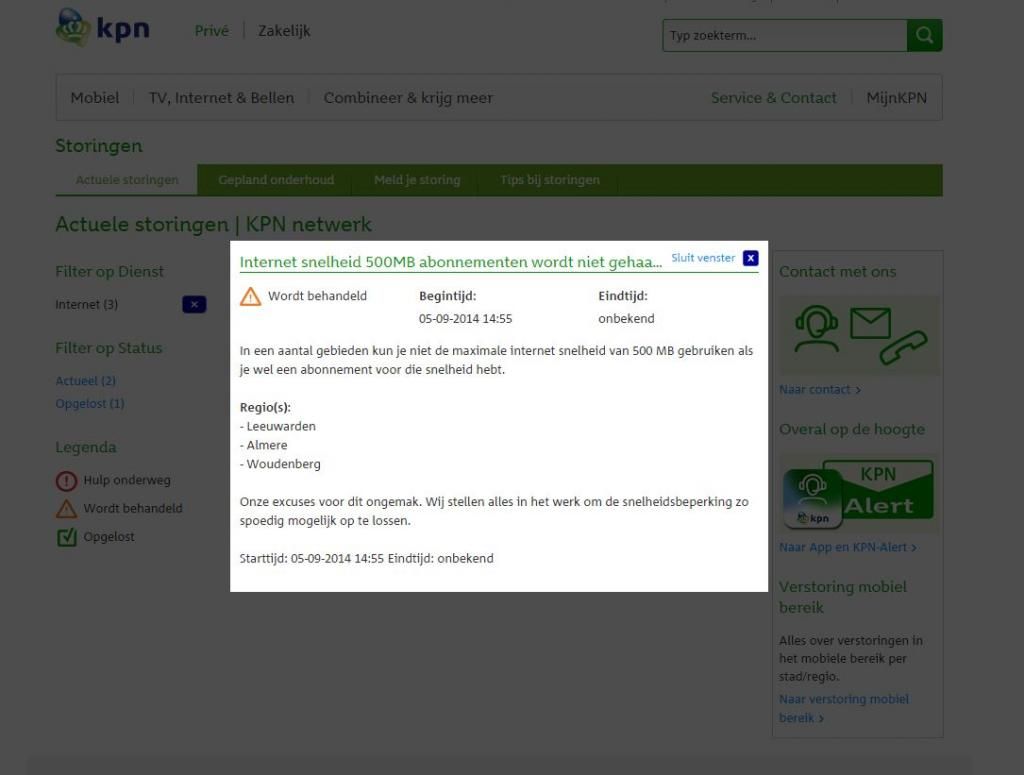The width and height of the screenshot is (1024, 775).
Task: Remove the Internet (3) filter
Action: (x=194, y=304)
